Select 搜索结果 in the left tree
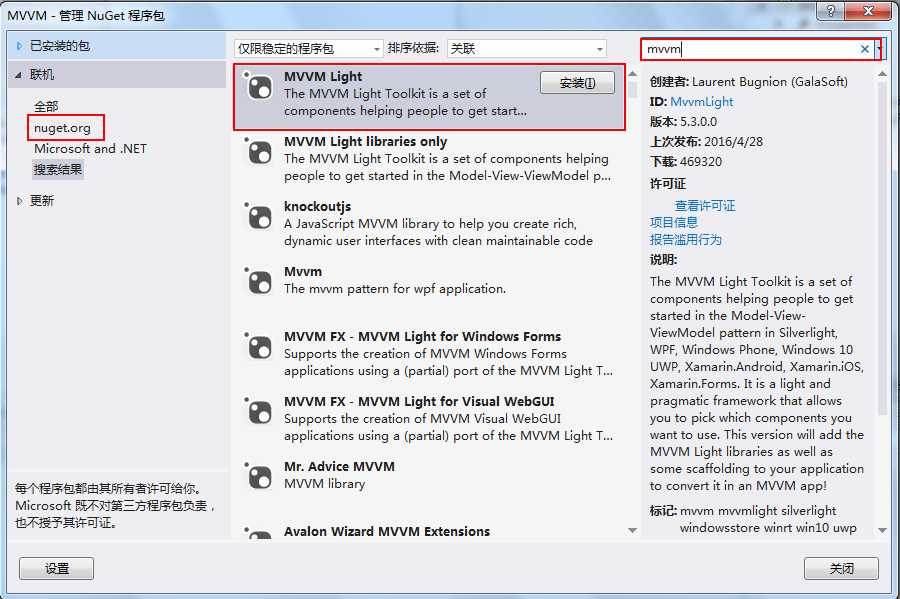The height and width of the screenshot is (599, 900). pos(58,170)
